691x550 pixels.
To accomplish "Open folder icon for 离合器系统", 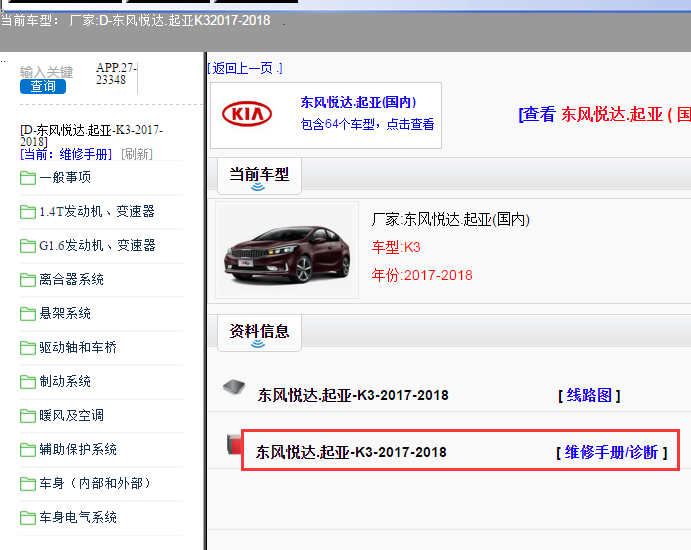I will (x=28, y=280).
